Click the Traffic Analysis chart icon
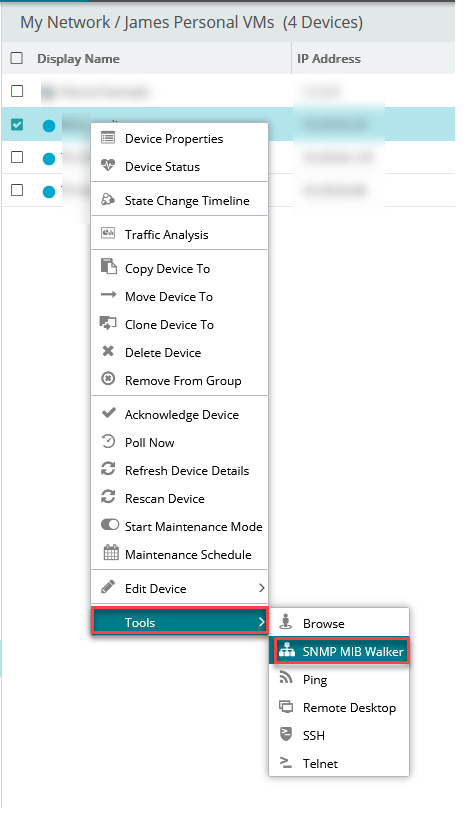The height and width of the screenshot is (818, 465). tap(108, 234)
